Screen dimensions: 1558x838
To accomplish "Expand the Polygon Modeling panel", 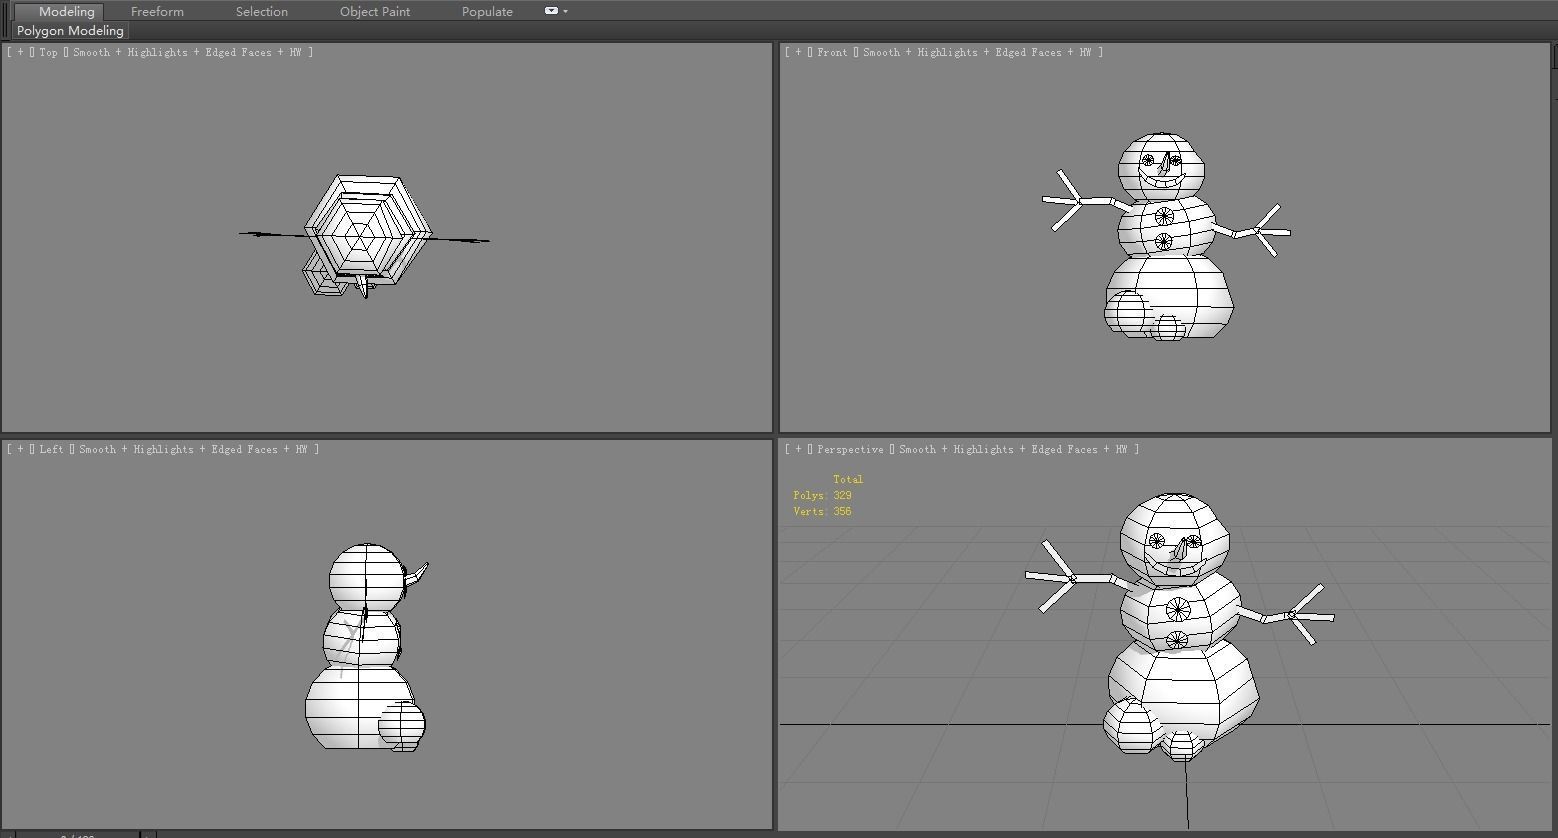I will click(x=70, y=31).
